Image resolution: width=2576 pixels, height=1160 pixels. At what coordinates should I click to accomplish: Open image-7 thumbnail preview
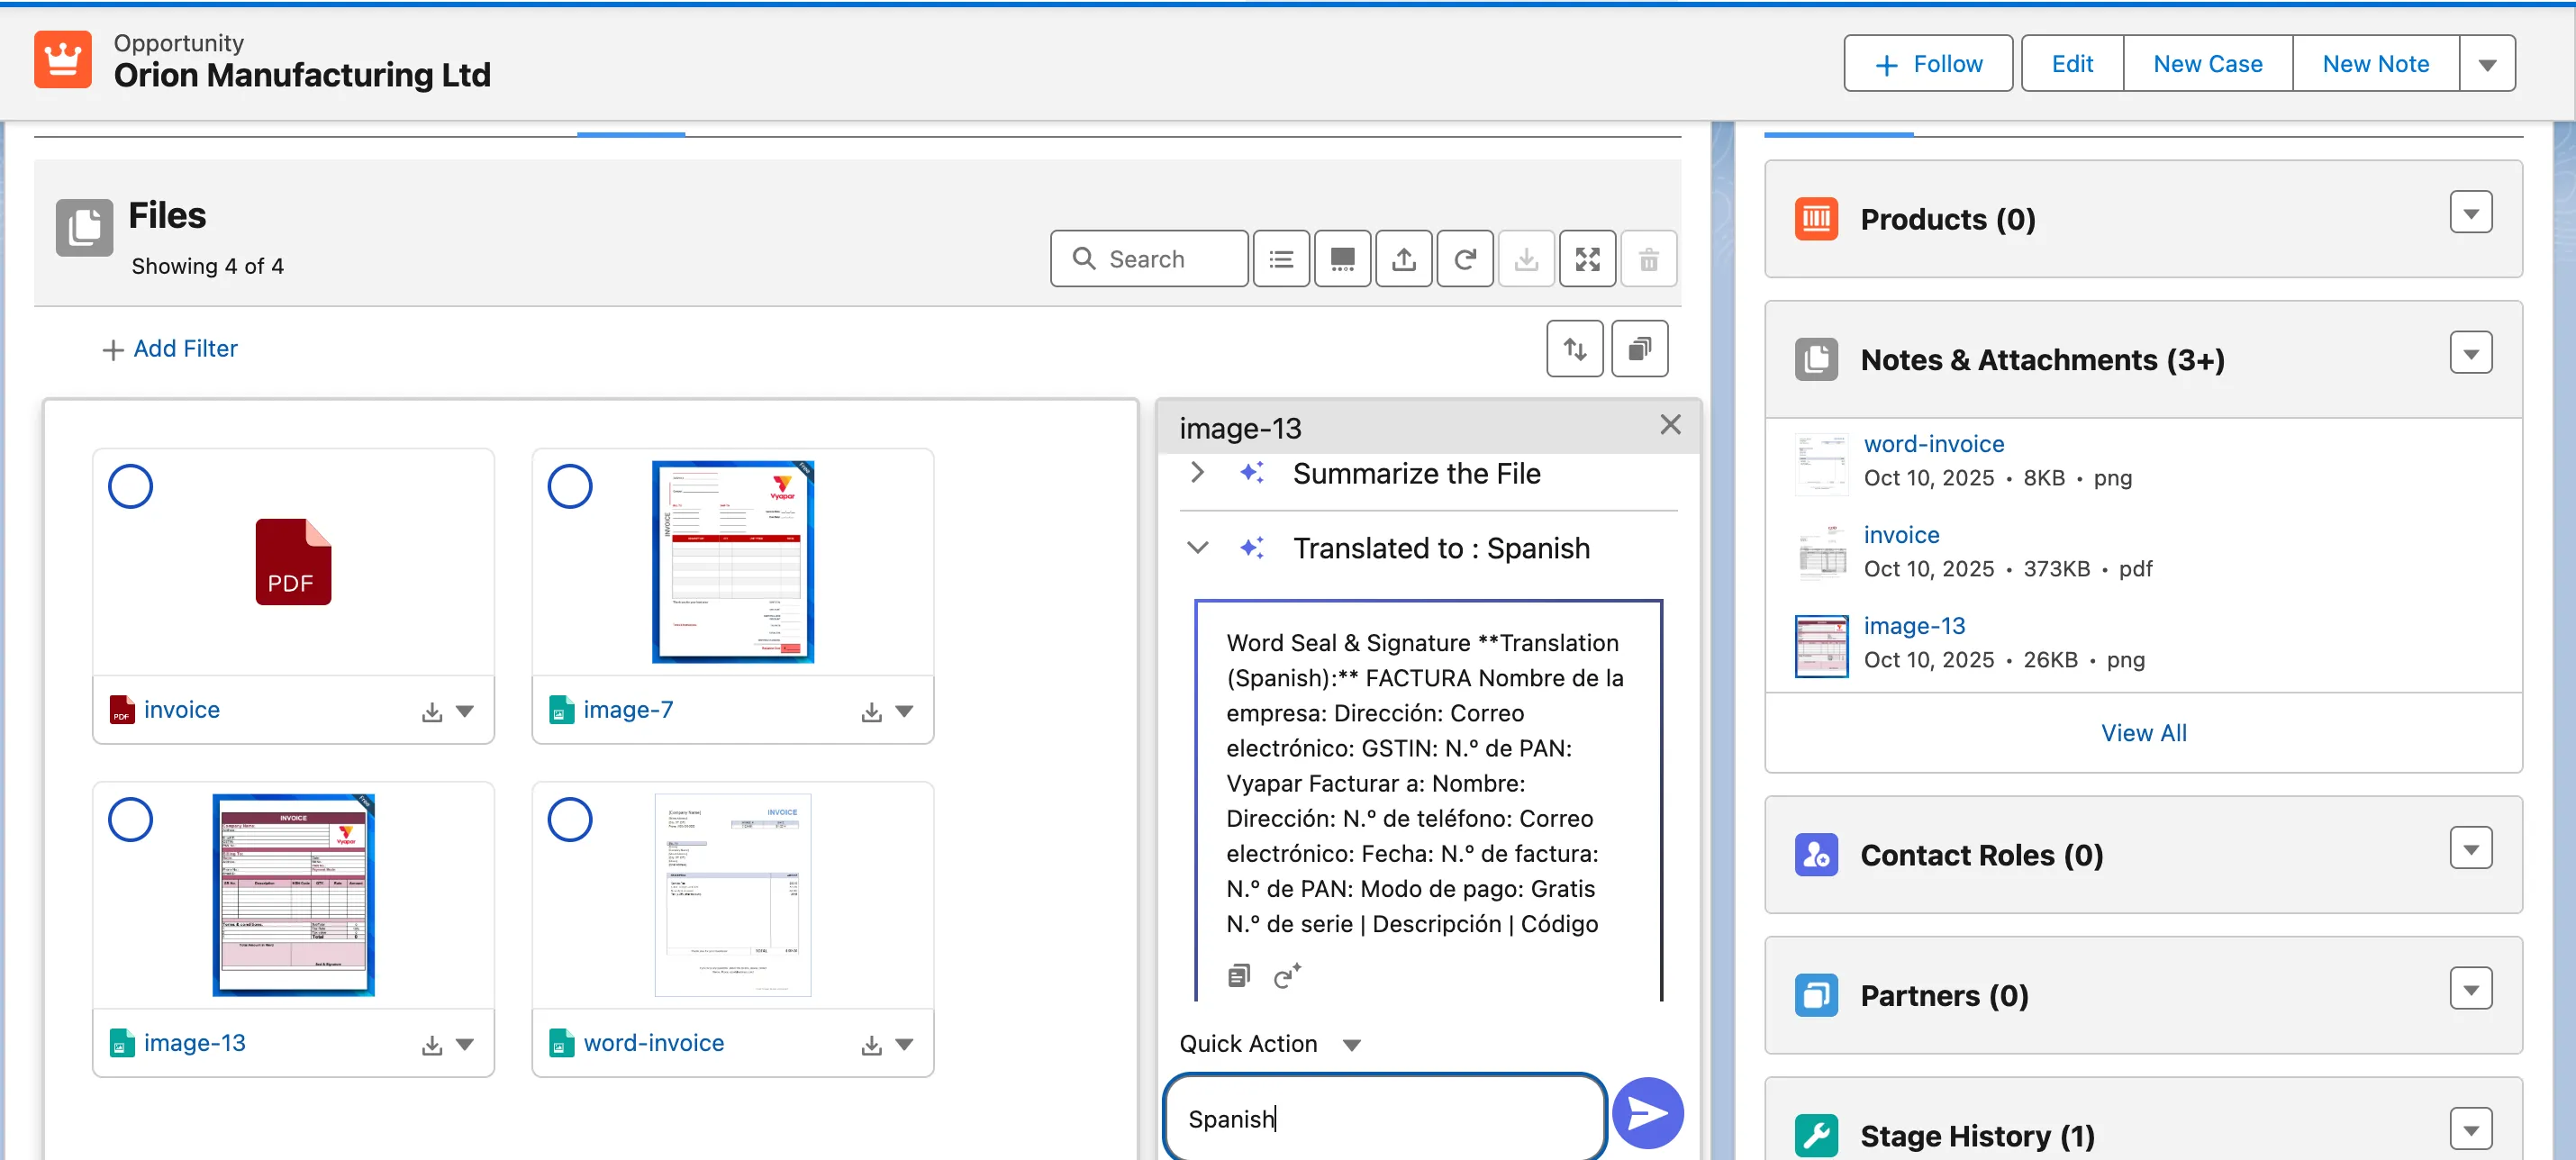pos(732,562)
